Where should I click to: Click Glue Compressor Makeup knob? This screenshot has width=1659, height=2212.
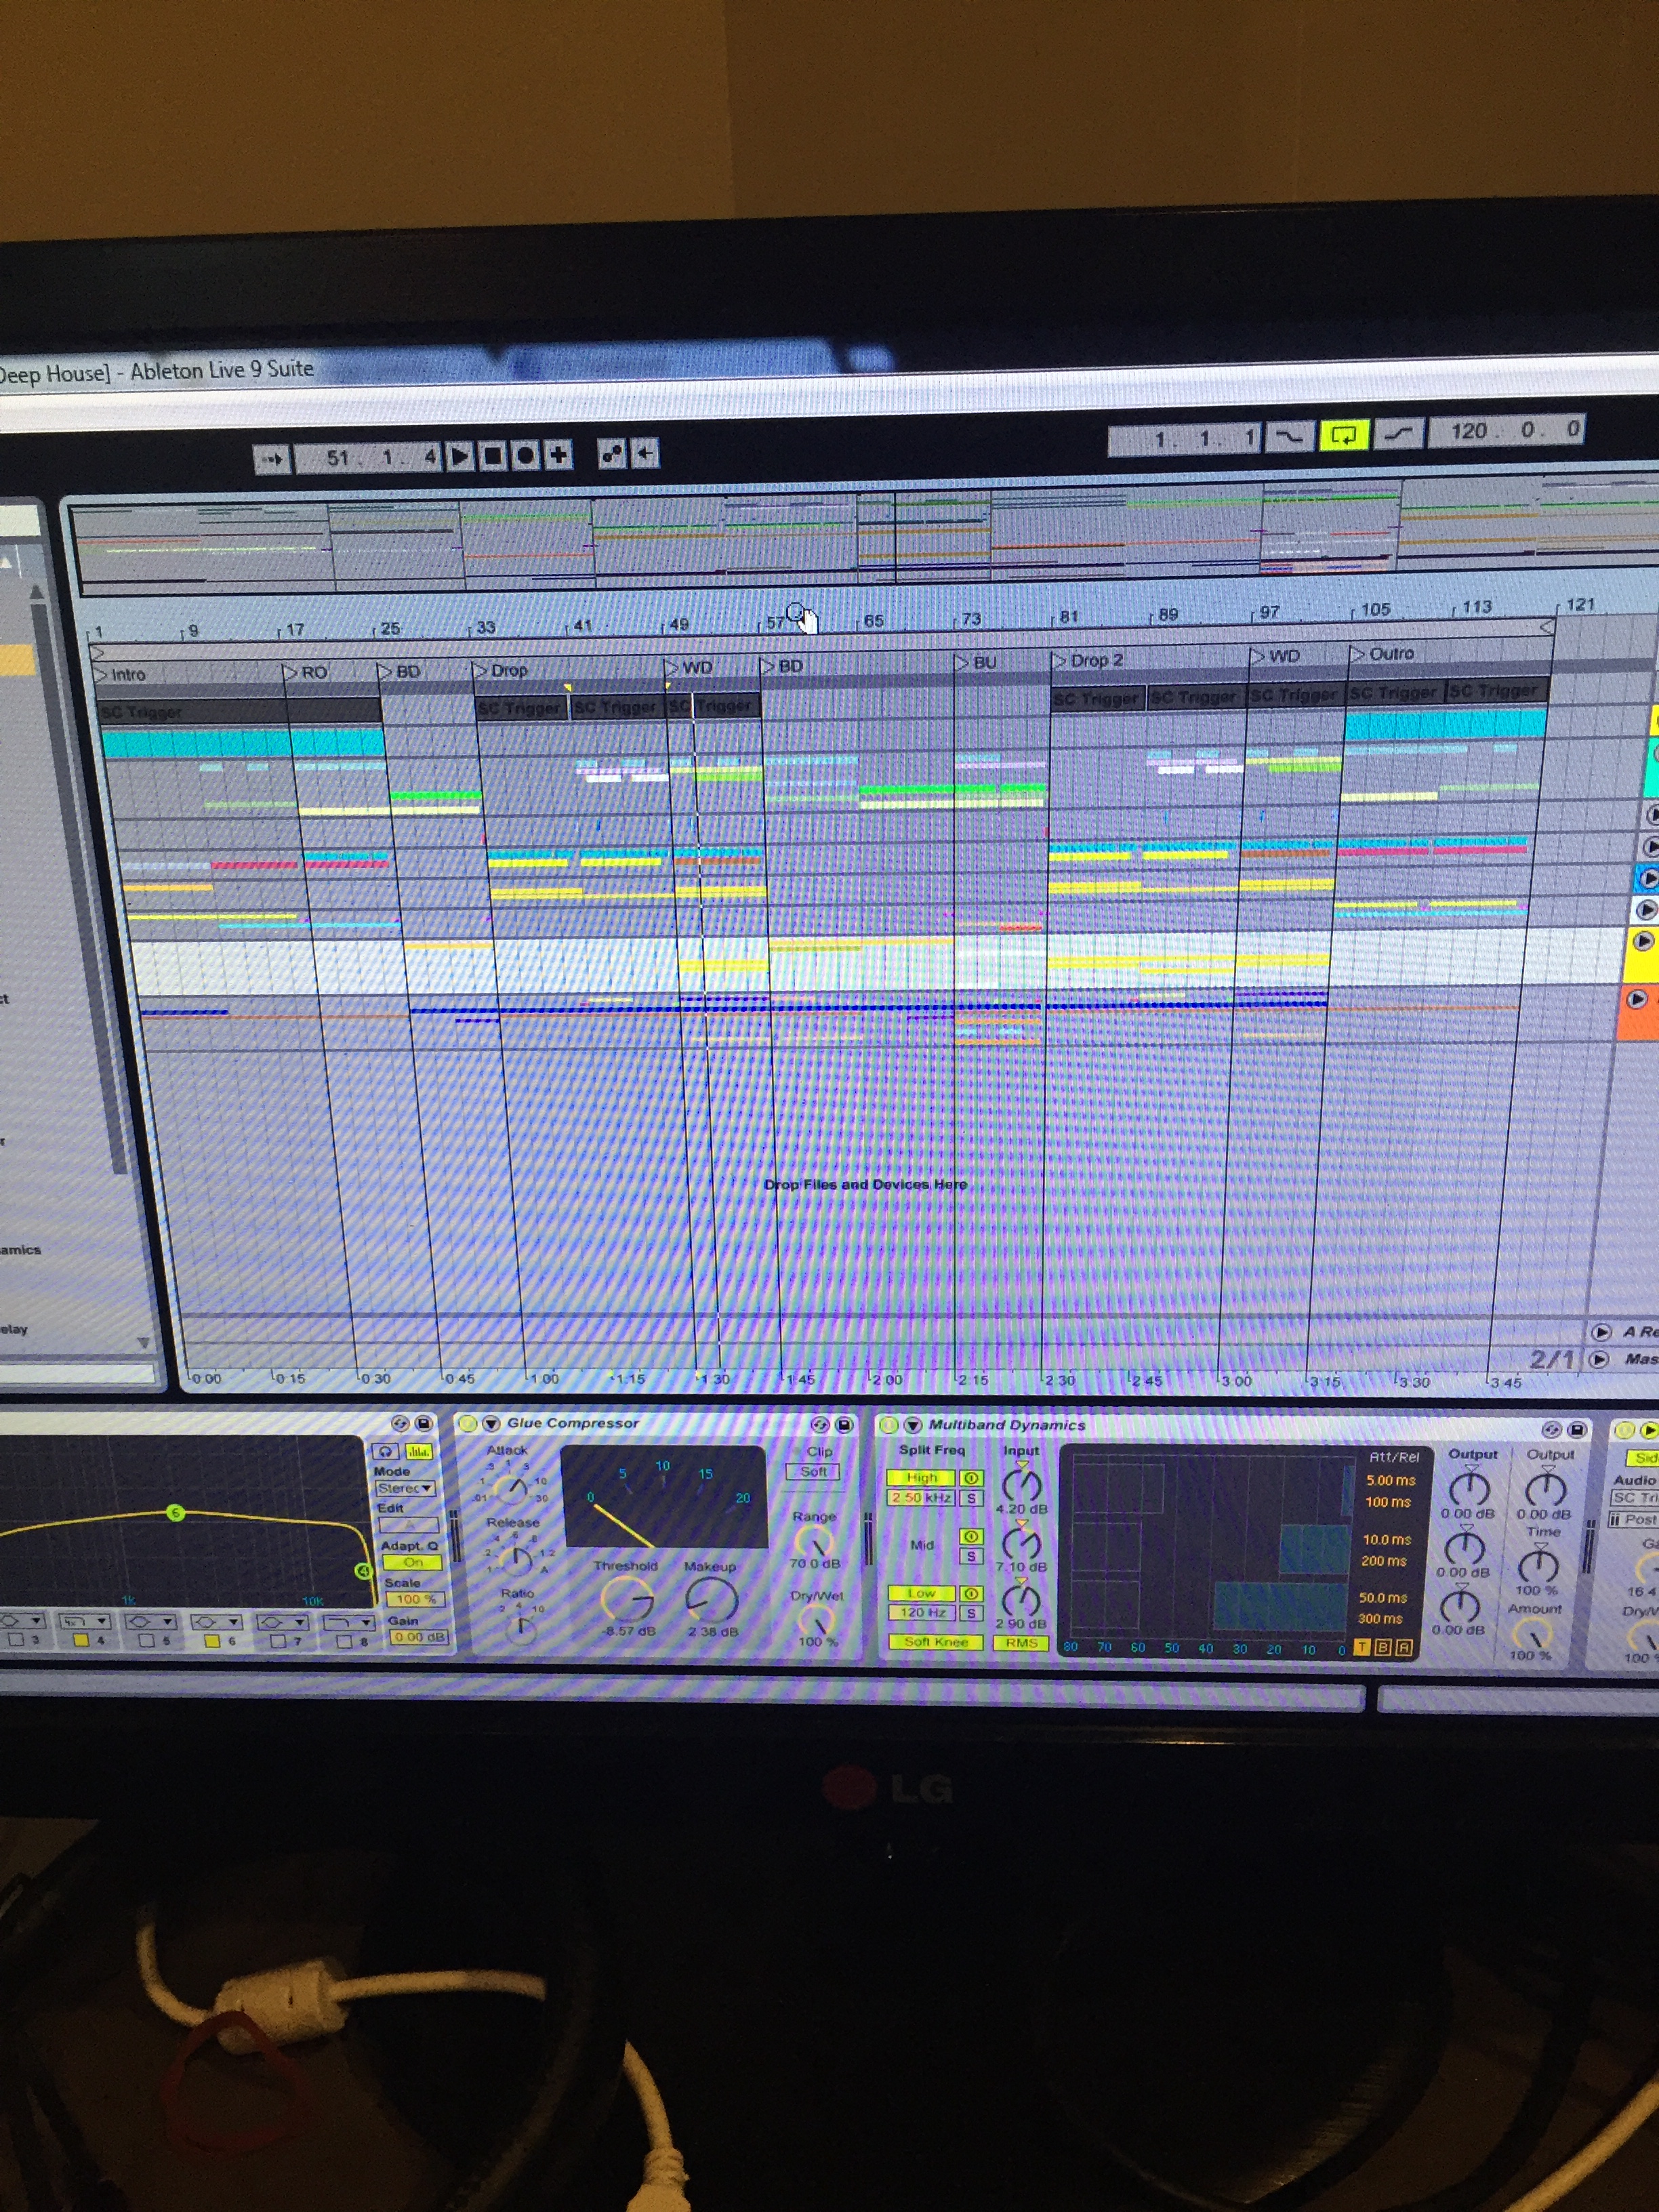(711, 1600)
